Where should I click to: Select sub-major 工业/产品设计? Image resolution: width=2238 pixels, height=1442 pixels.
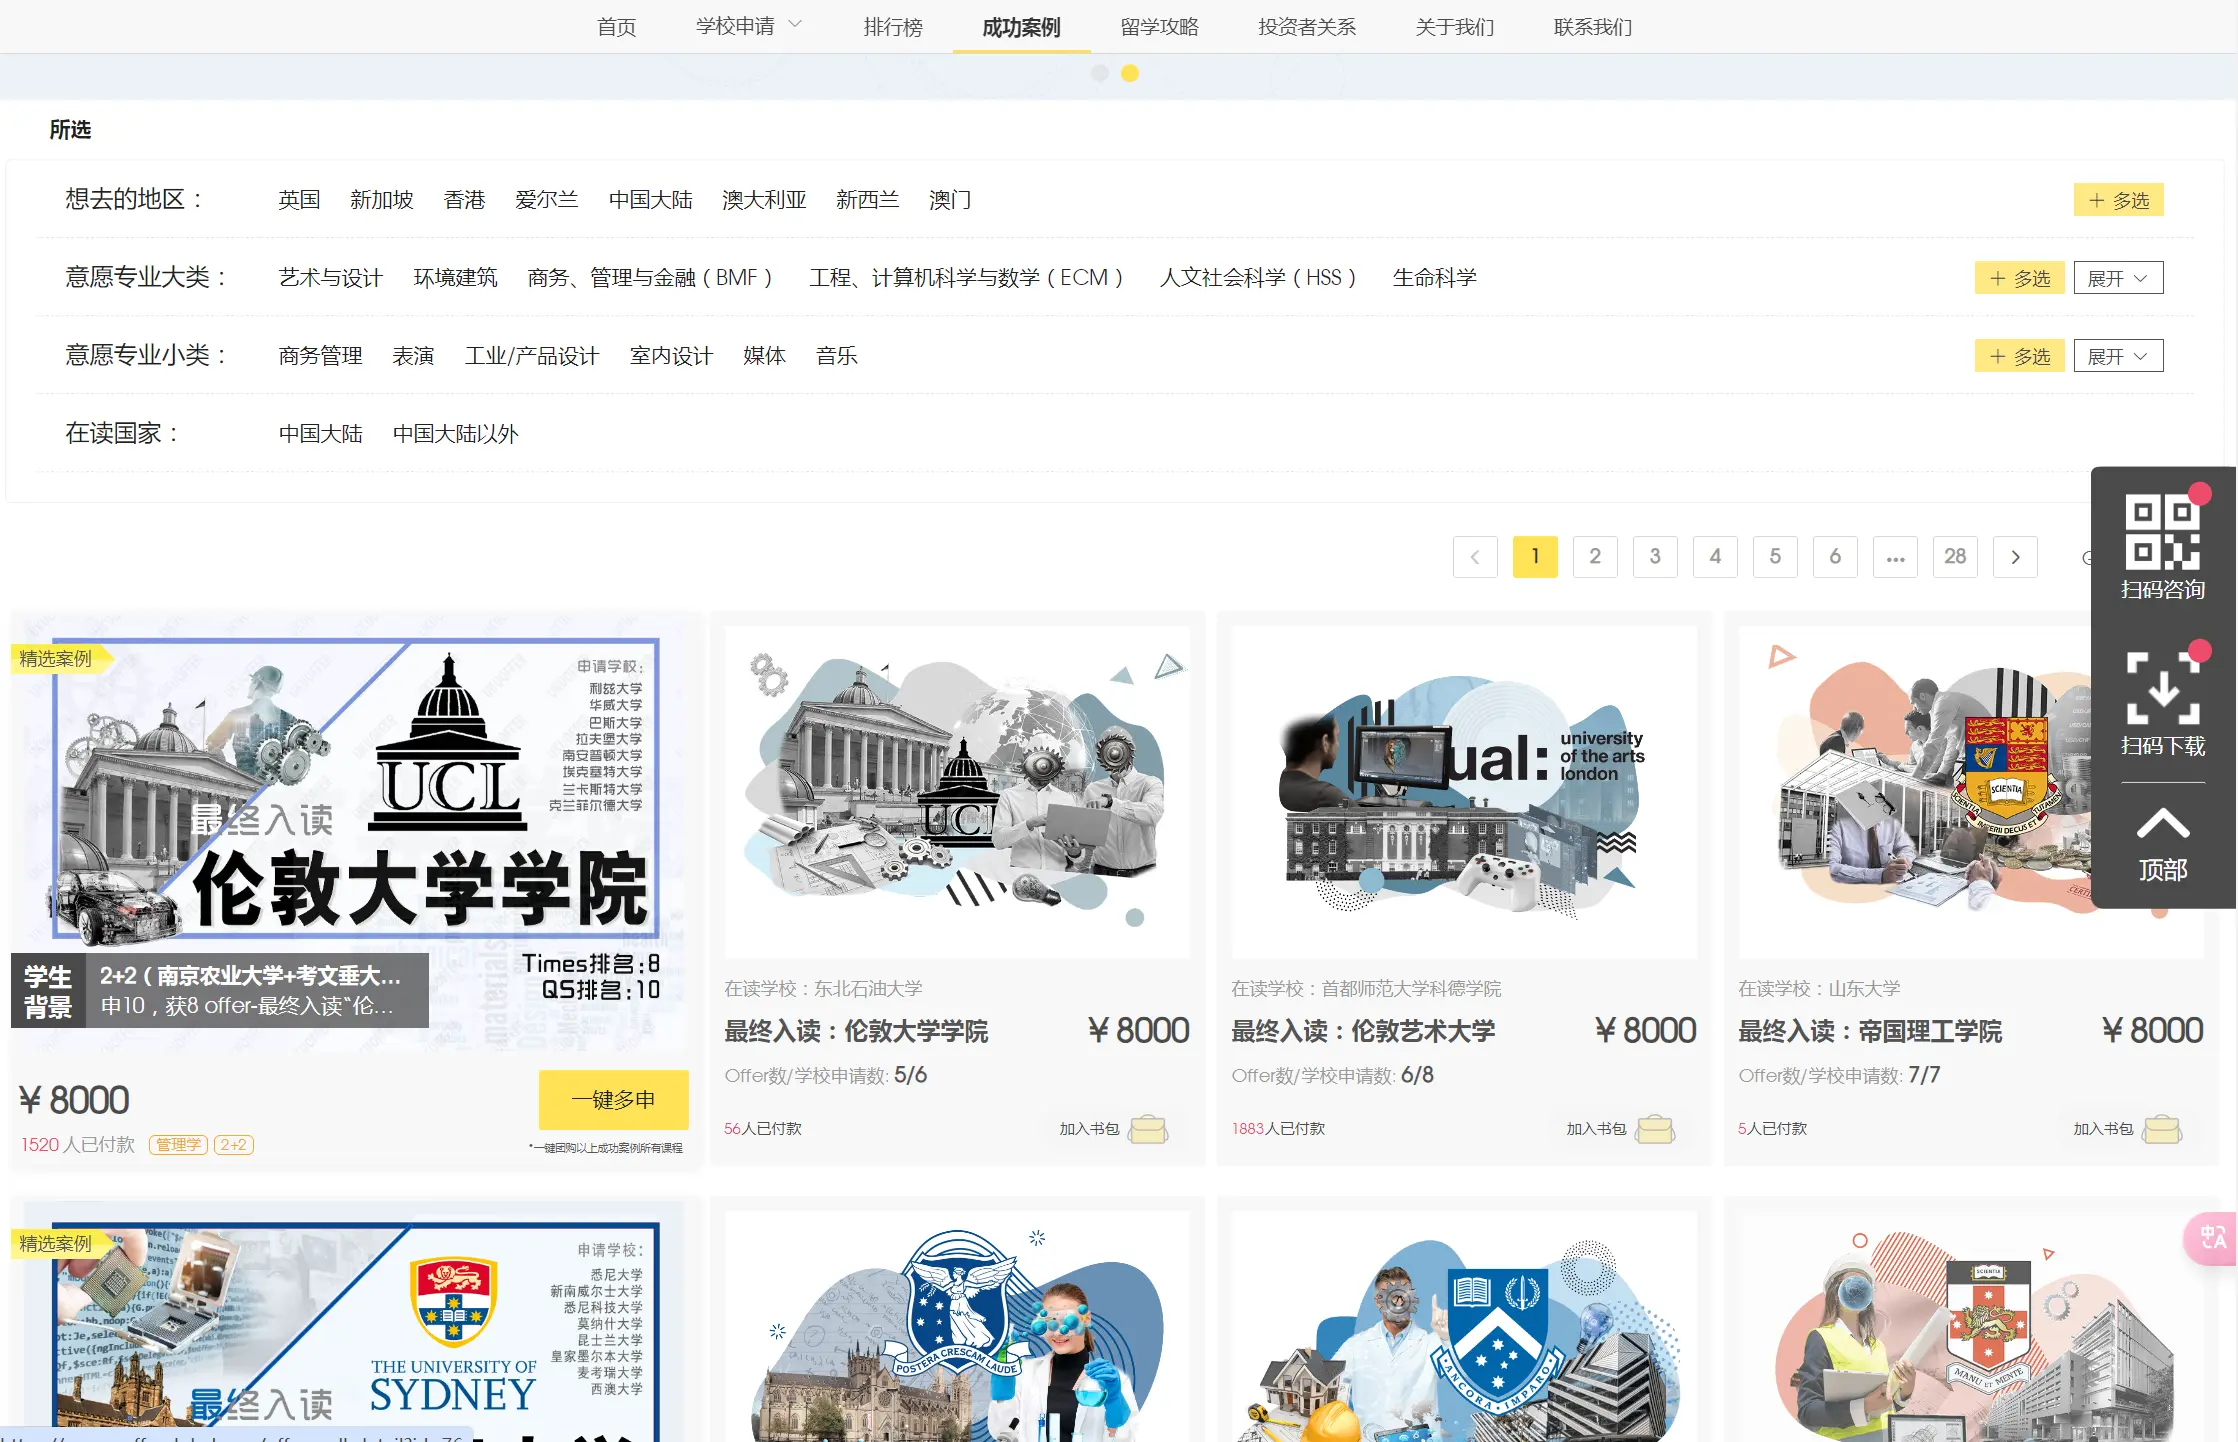click(x=532, y=356)
